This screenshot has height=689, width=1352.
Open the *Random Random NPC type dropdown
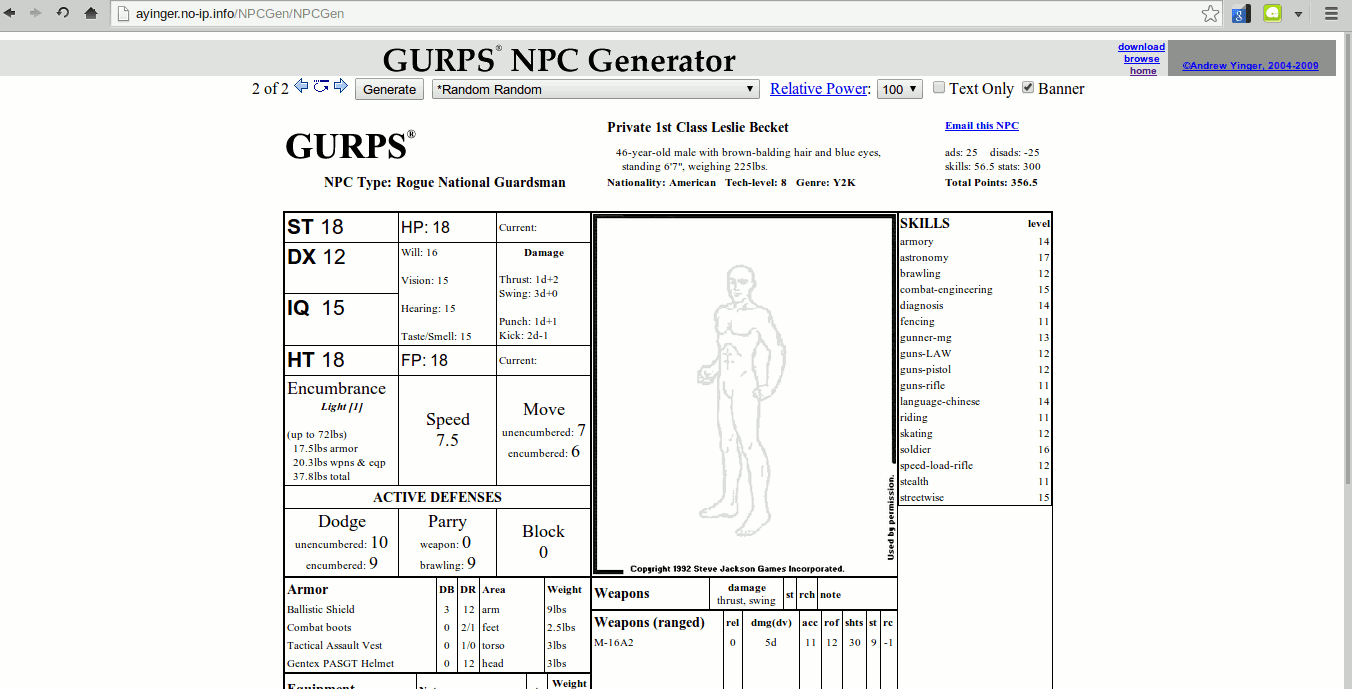[x=595, y=89]
